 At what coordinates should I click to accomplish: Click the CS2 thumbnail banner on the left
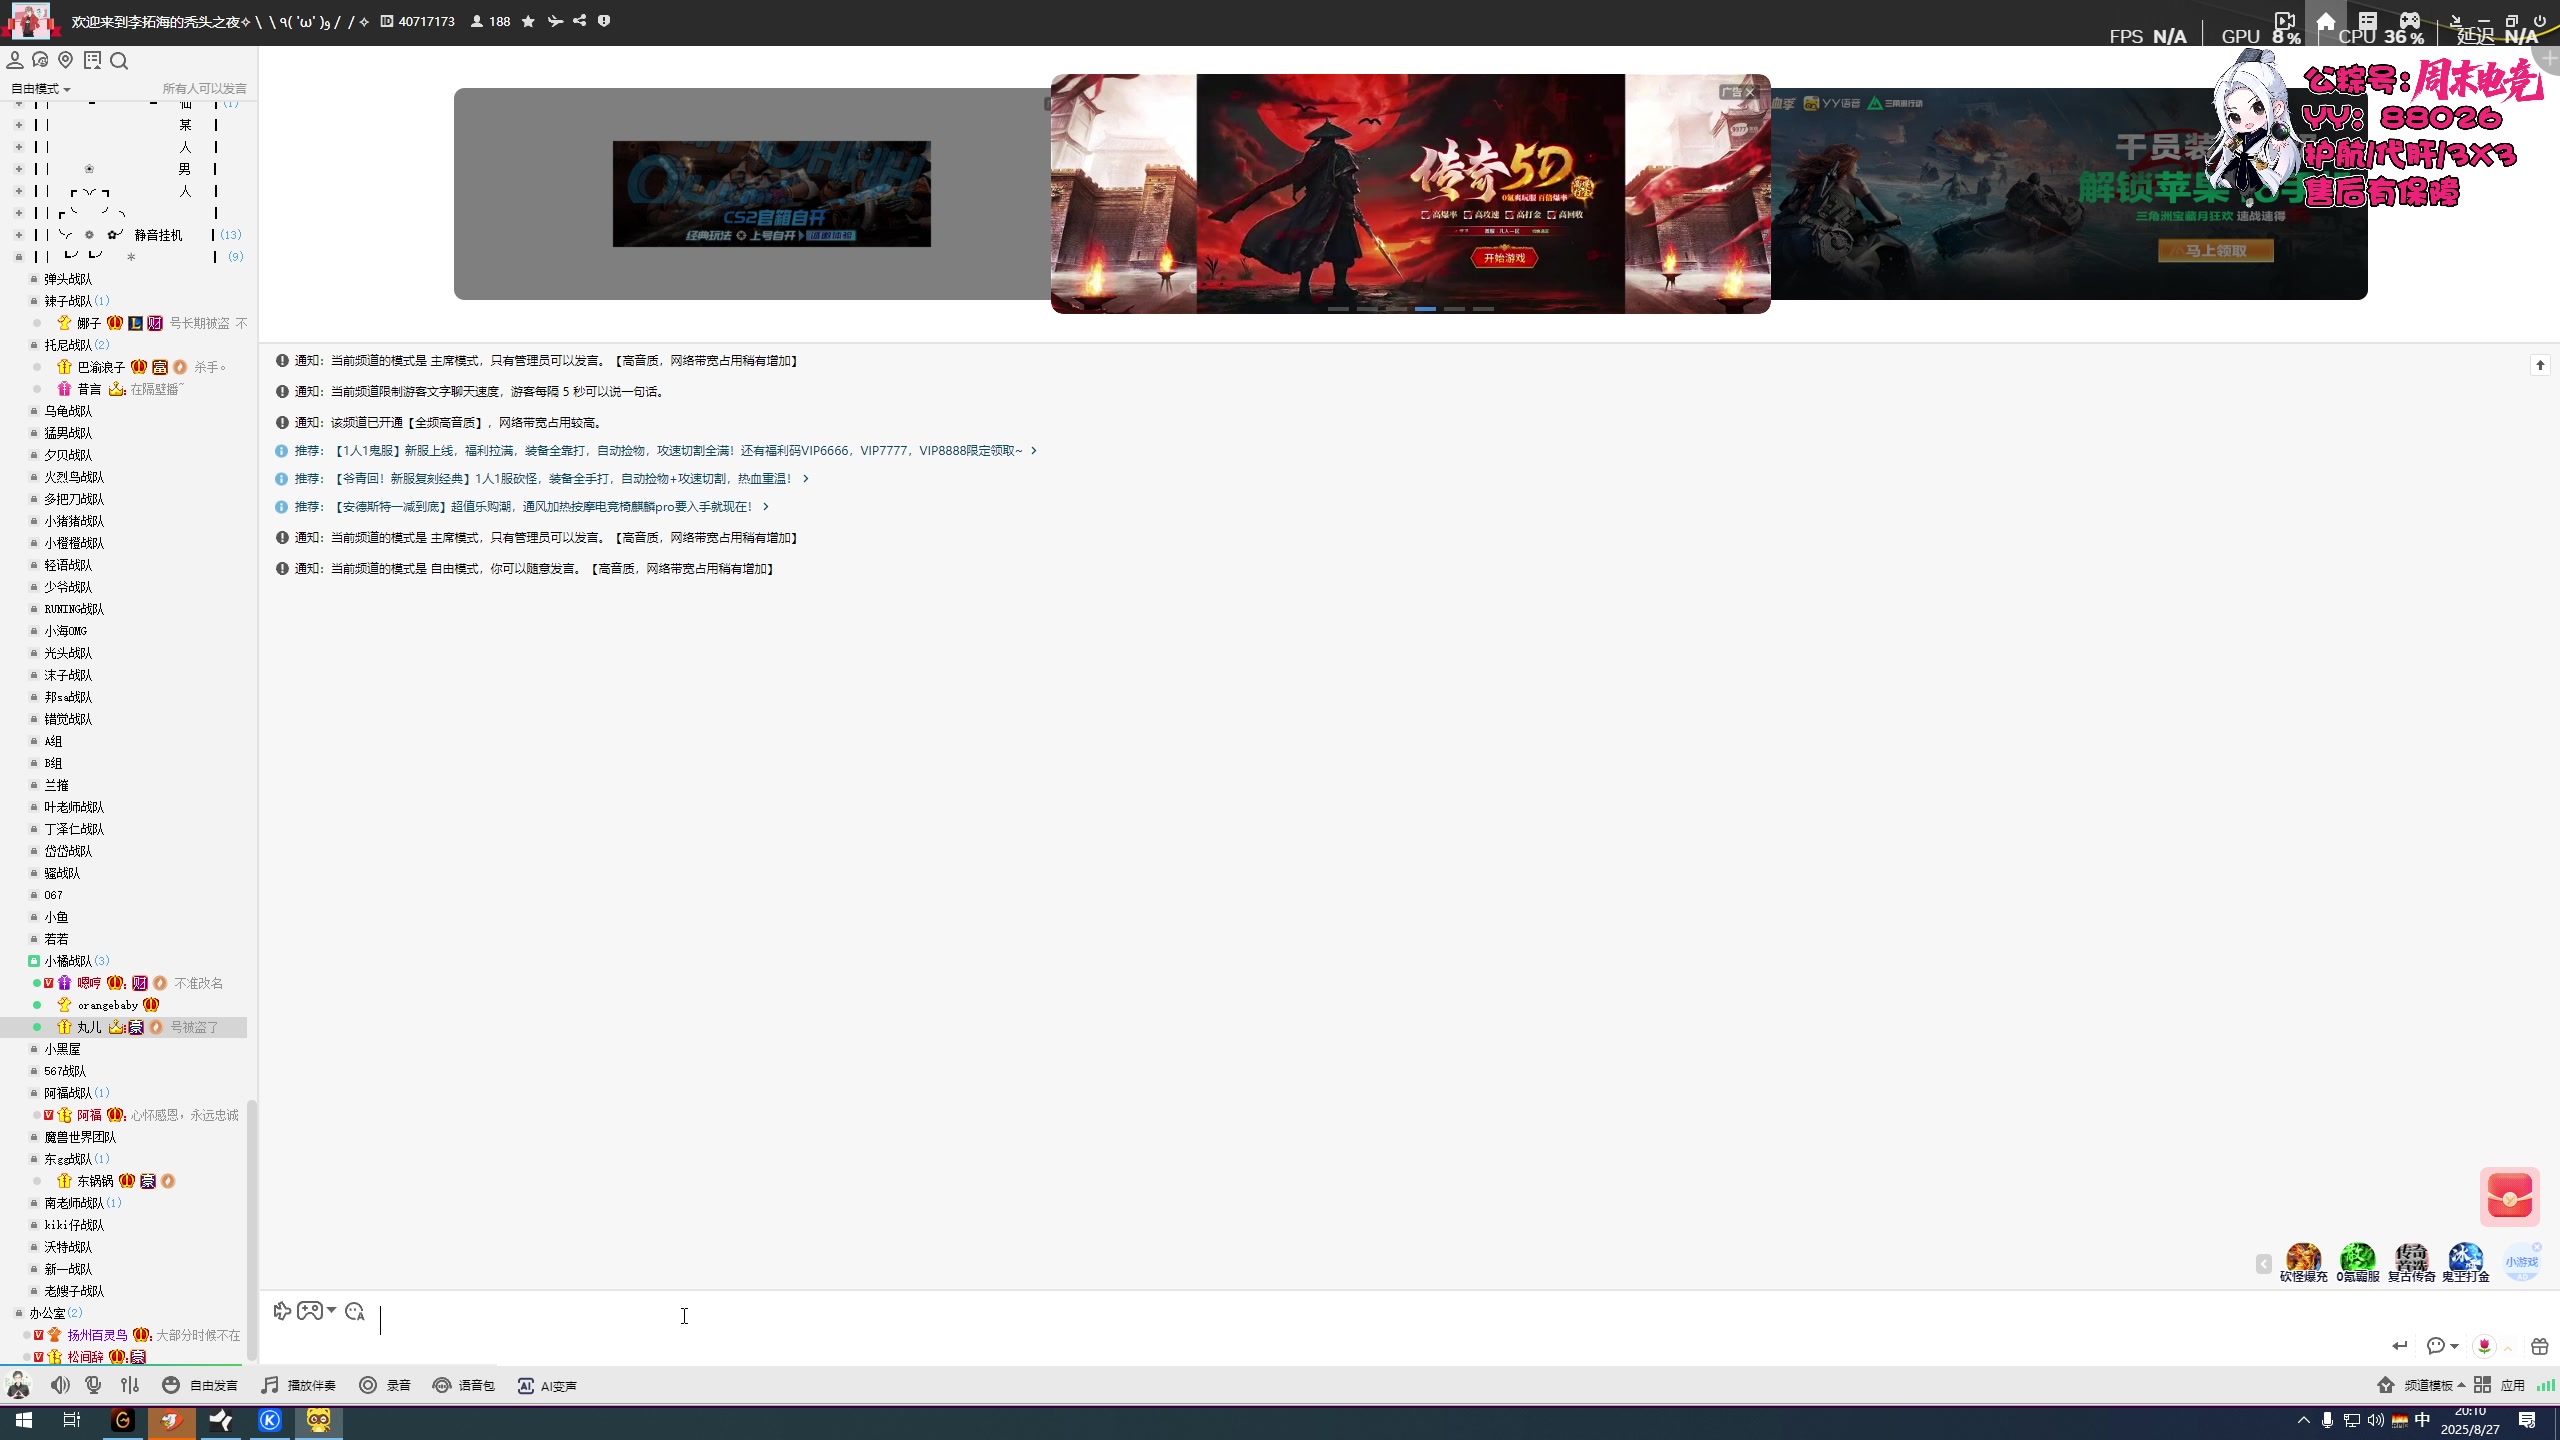(x=771, y=194)
